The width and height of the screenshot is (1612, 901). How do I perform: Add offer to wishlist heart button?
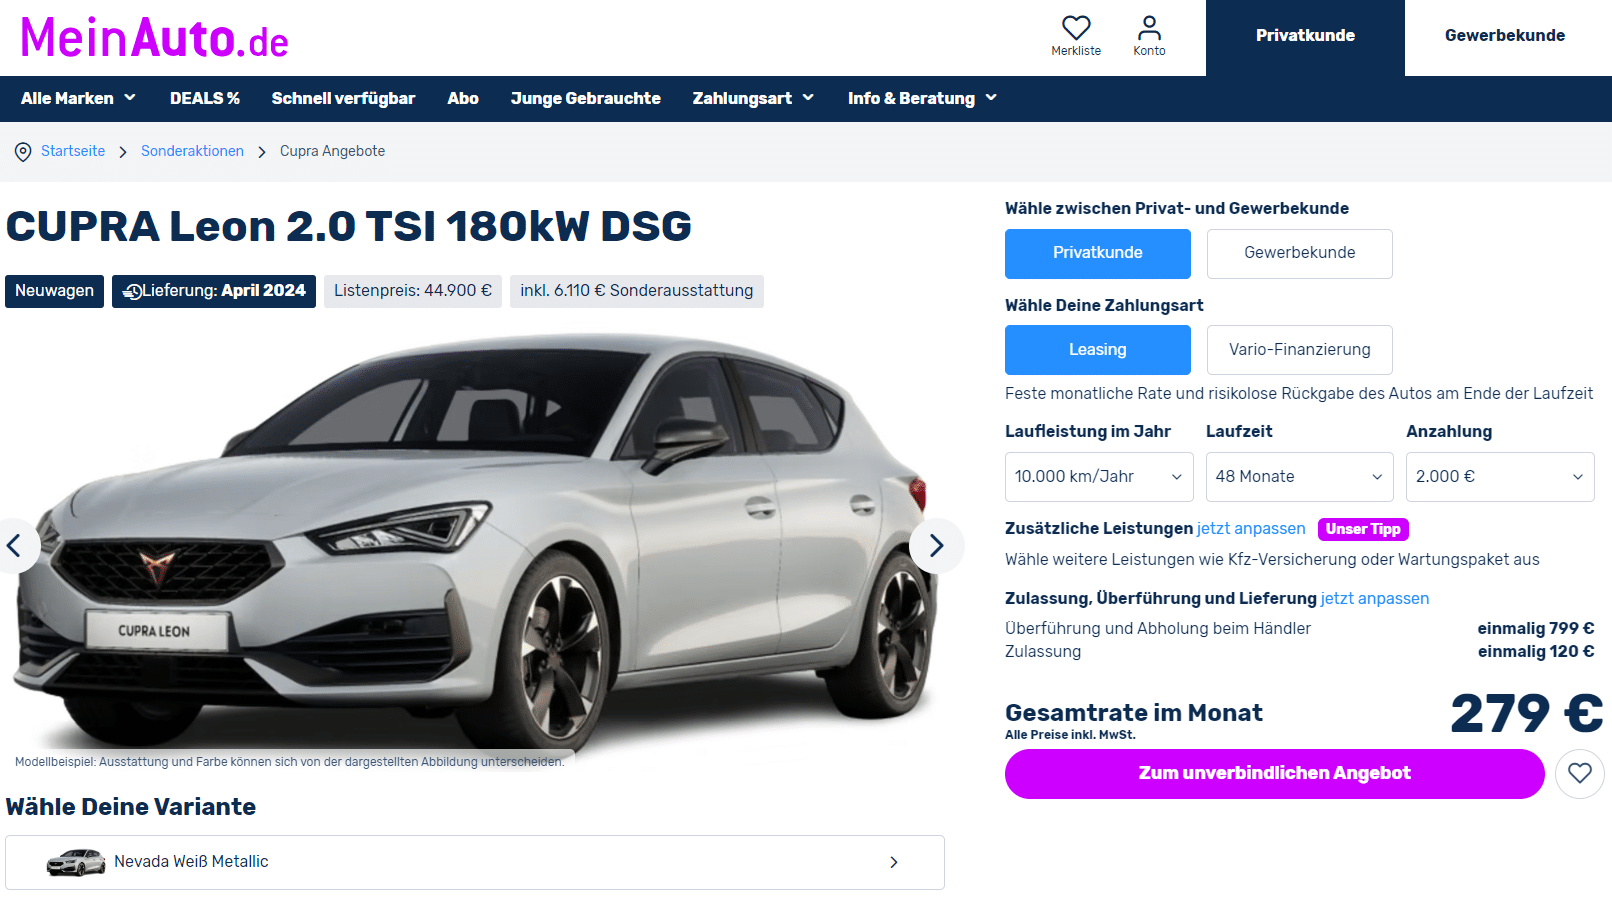(x=1580, y=773)
